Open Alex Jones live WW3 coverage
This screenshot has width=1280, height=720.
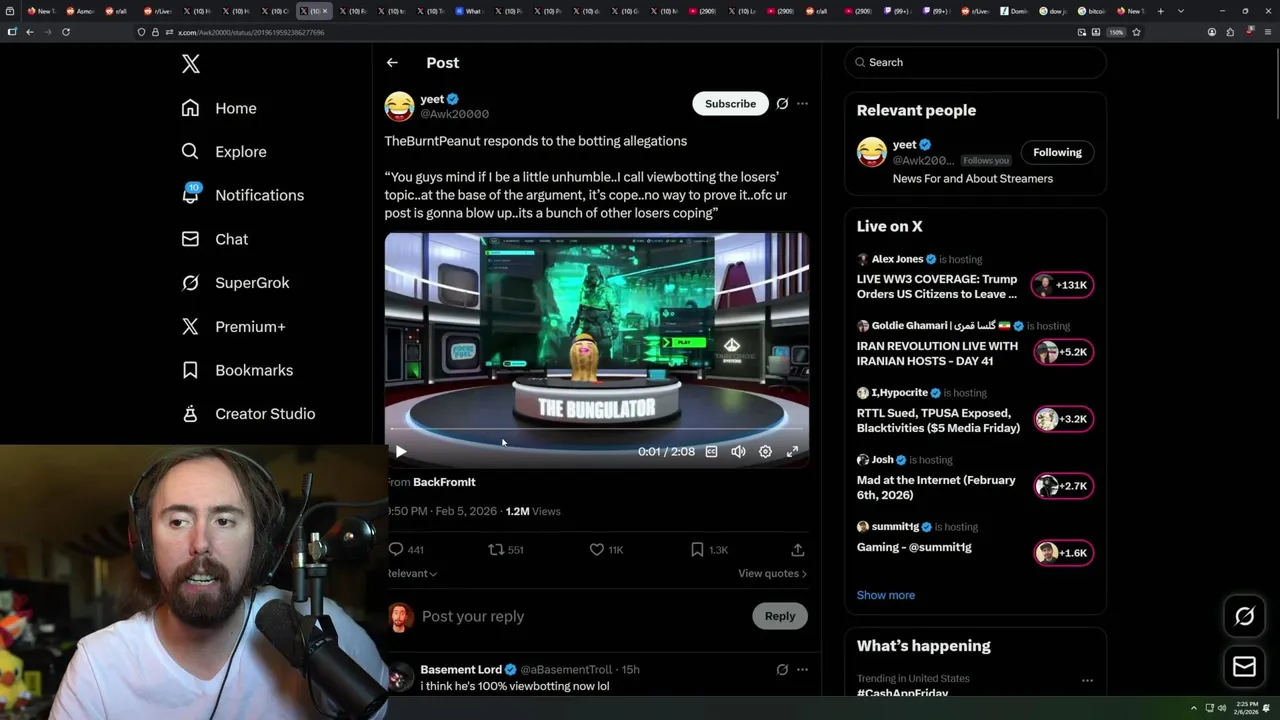point(937,287)
